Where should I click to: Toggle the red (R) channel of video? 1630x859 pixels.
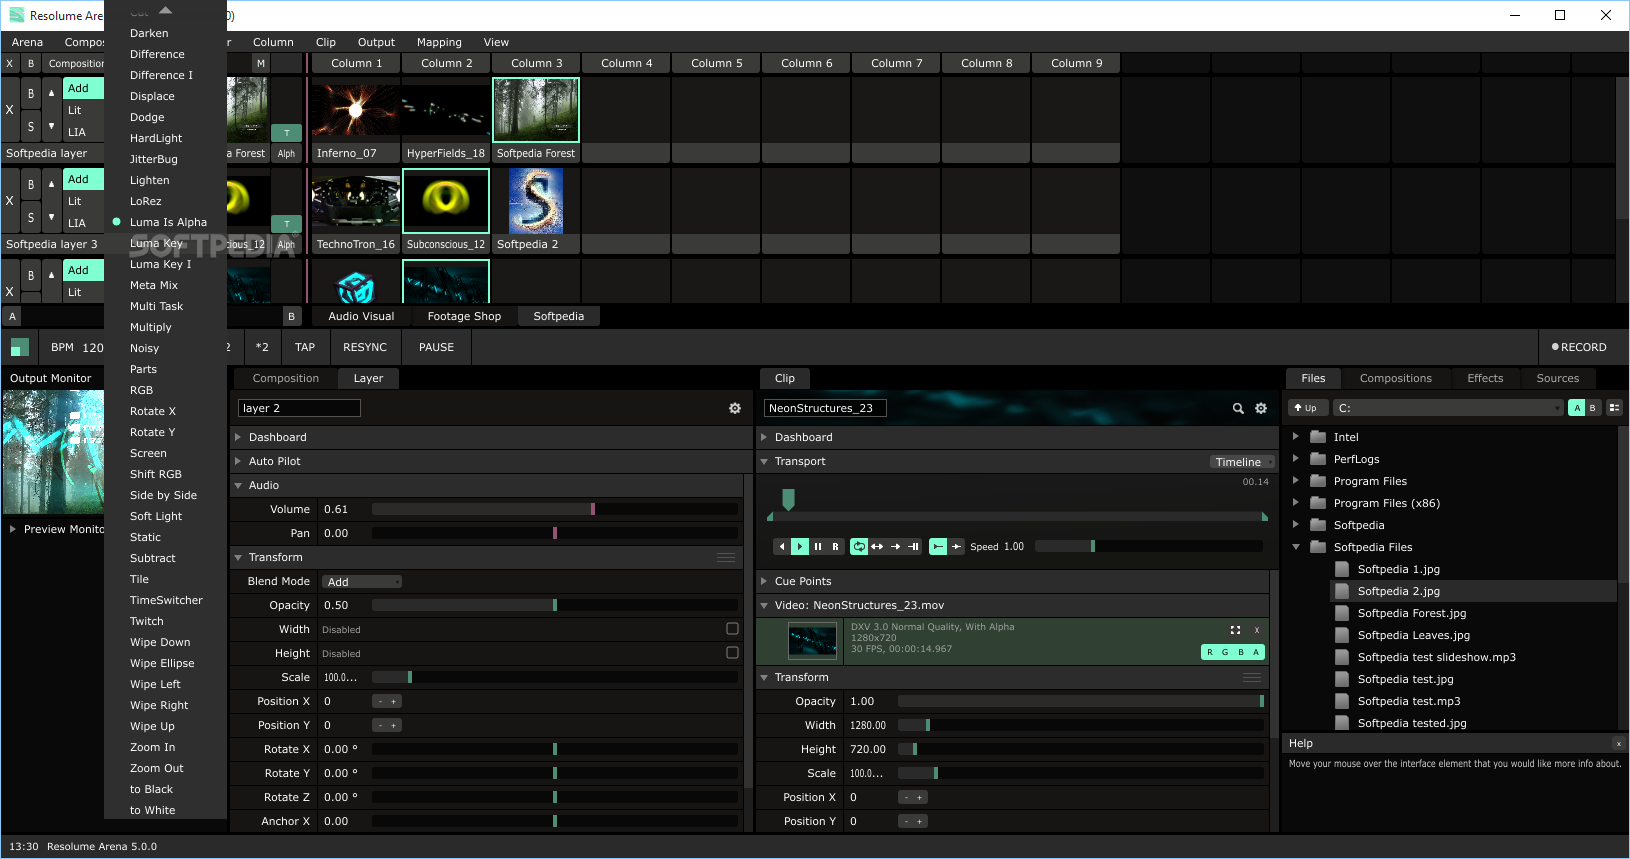[x=1209, y=652]
